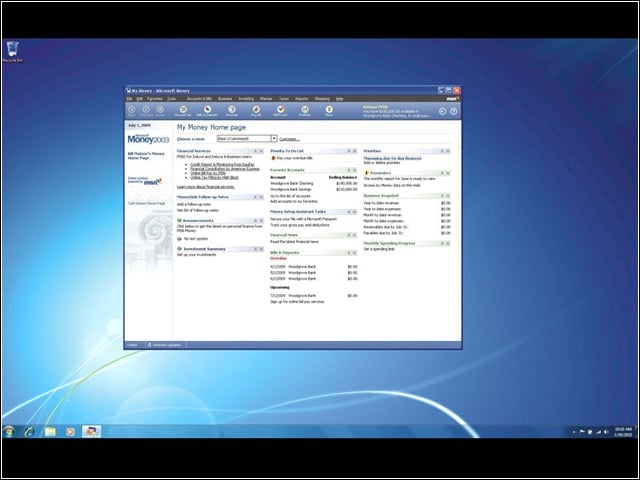
Task: Click Online Bill Pay by MSN link
Action: click(208, 173)
